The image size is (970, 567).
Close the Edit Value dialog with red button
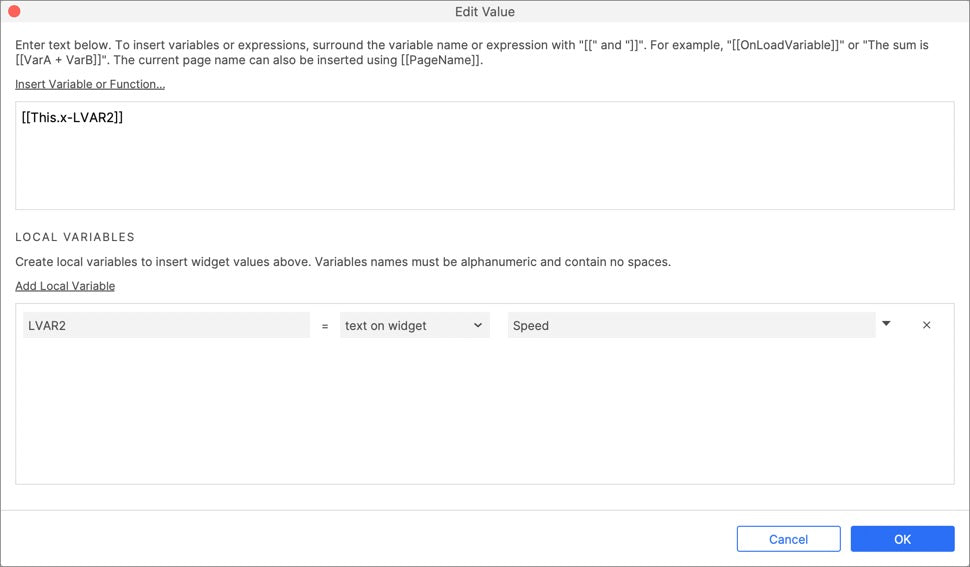(x=14, y=12)
